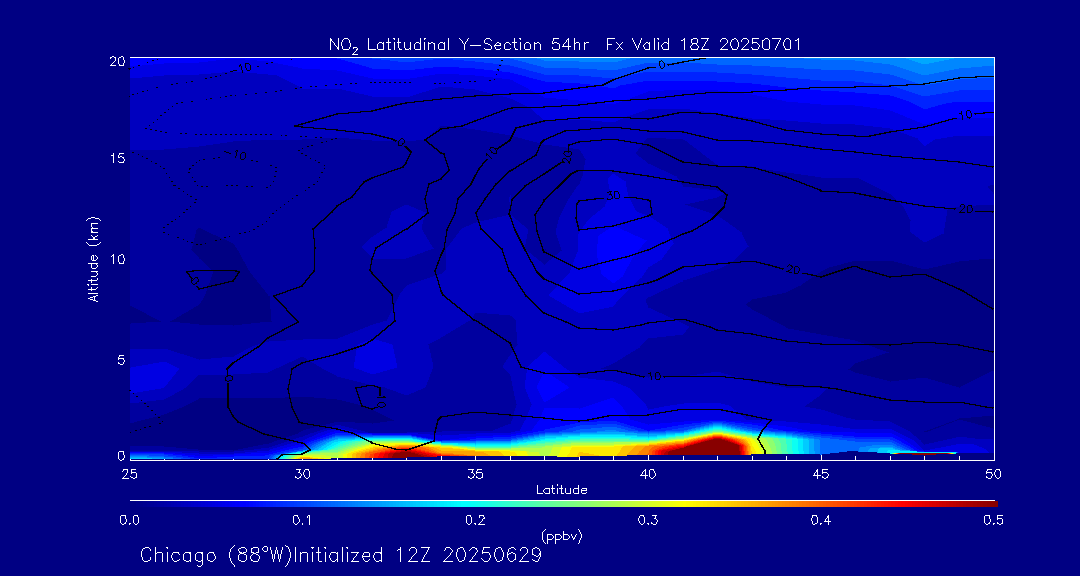Image resolution: width=1080 pixels, height=576 pixels.
Task: Select the Altitude axis tick label 10
Action: [x=116, y=259]
